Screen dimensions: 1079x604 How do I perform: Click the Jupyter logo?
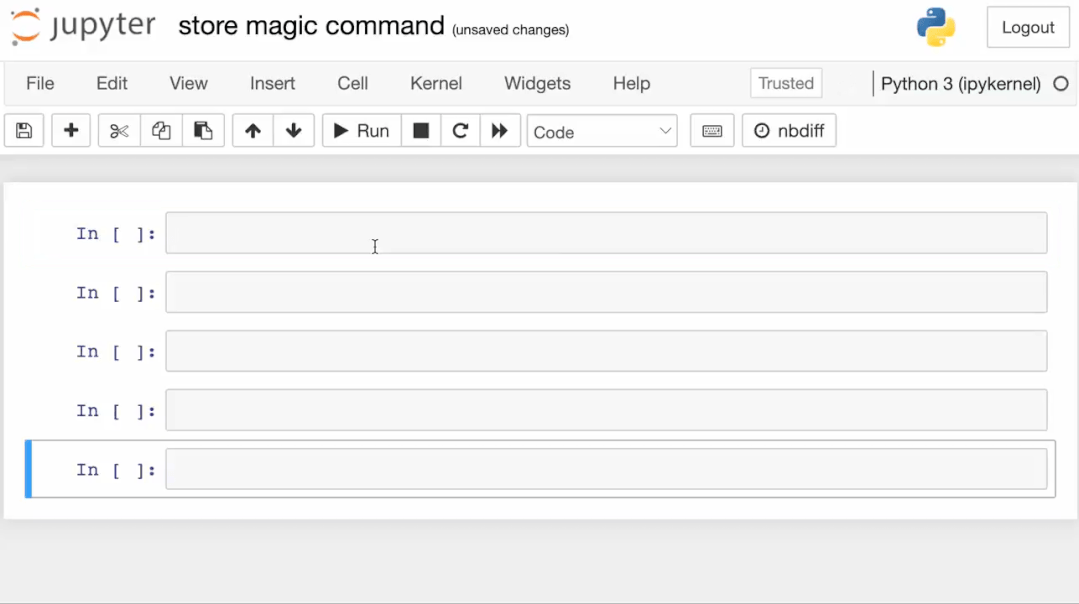pyautogui.click(x=83, y=26)
